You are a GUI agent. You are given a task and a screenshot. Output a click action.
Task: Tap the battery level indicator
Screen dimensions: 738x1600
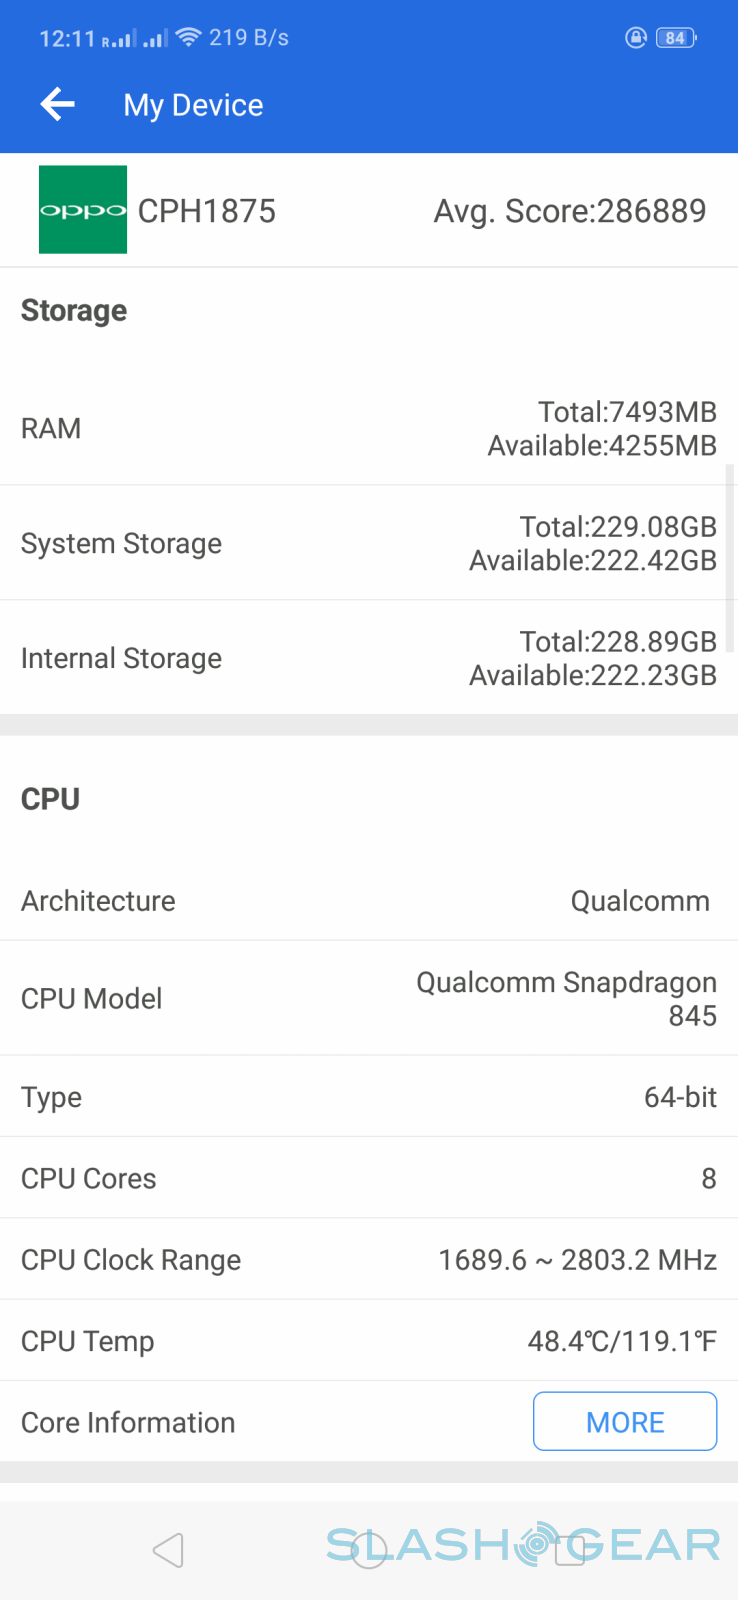coord(676,38)
